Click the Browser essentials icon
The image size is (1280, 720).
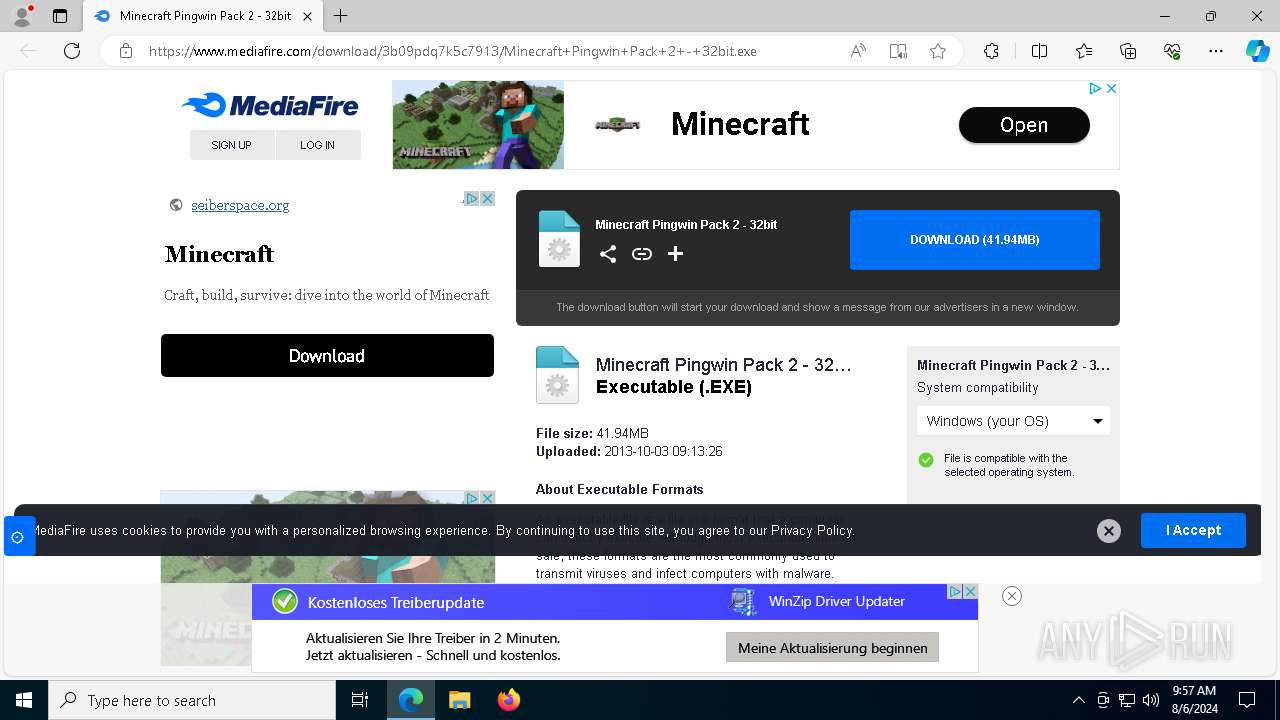pos(1172,51)
